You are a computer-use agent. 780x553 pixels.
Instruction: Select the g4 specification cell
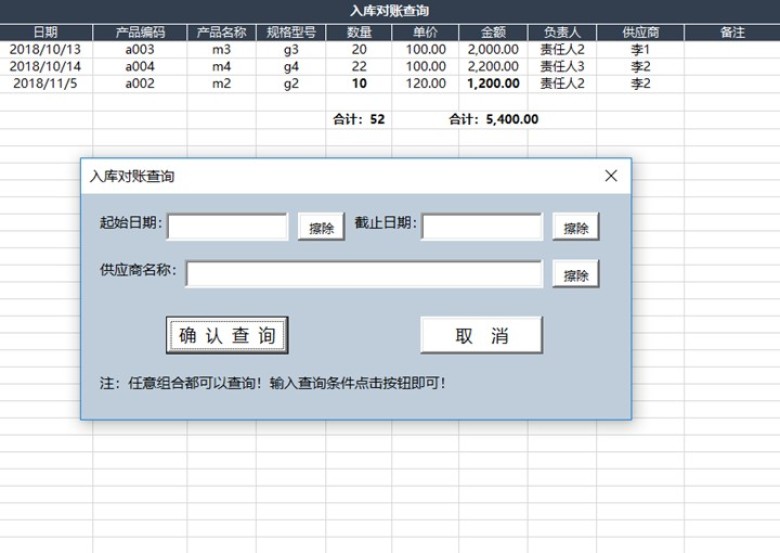pyautogui.click(x=291, y=67)
